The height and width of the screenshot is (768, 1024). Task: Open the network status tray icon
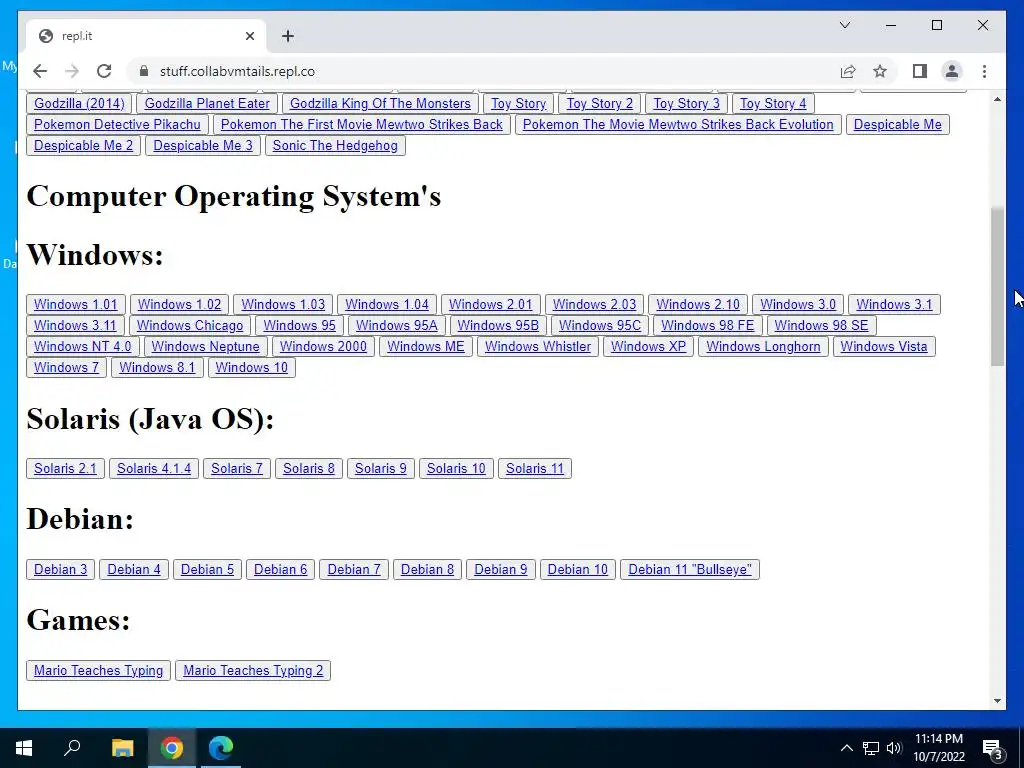click(871, 748)
